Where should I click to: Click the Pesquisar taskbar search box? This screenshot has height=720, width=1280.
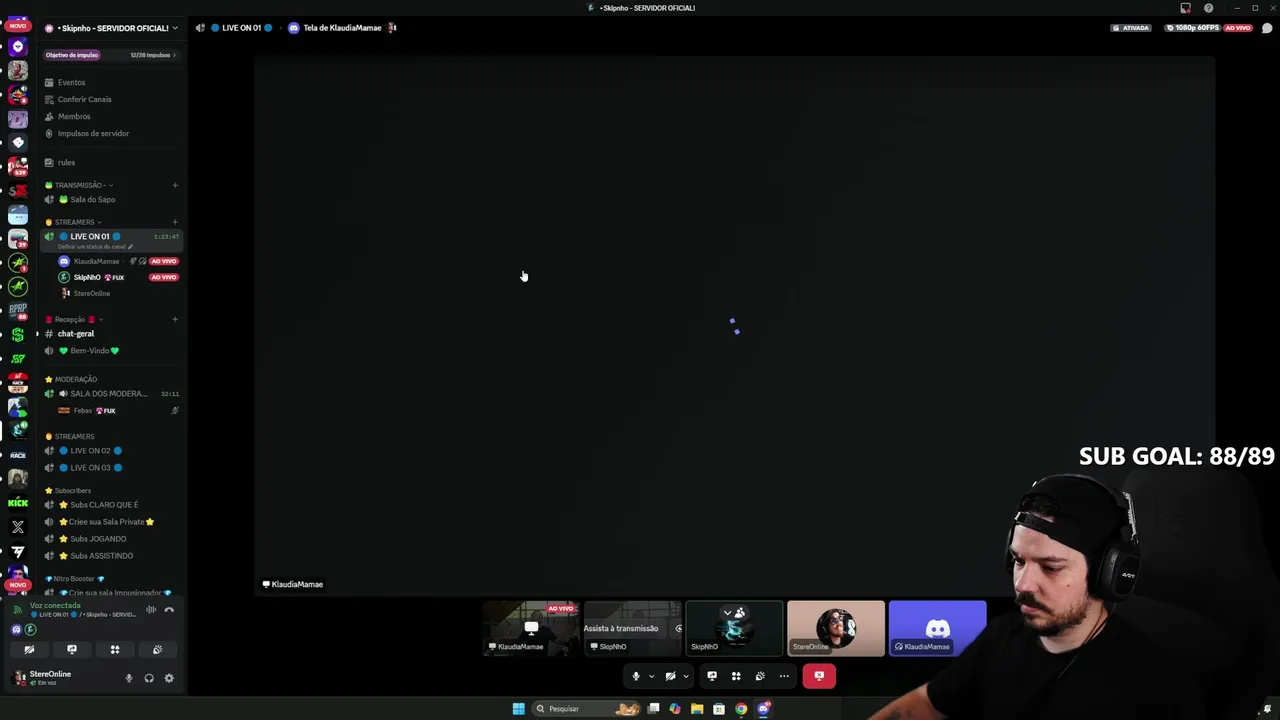[588, 709]
